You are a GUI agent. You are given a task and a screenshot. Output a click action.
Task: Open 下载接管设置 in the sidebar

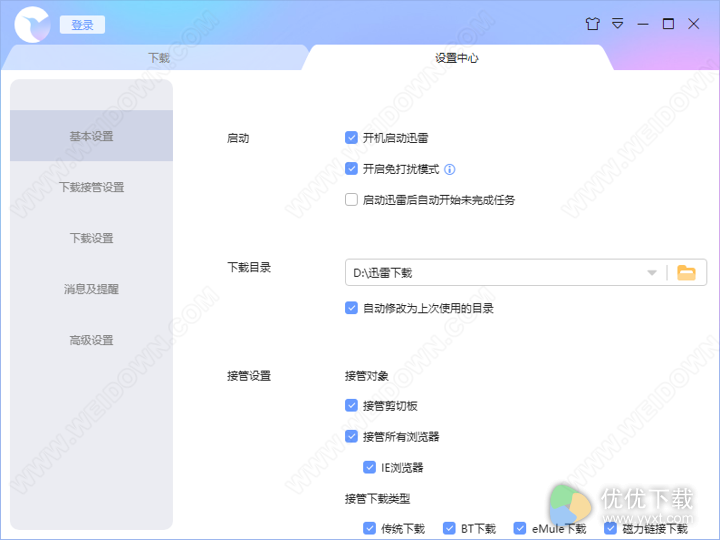[91, 187]
